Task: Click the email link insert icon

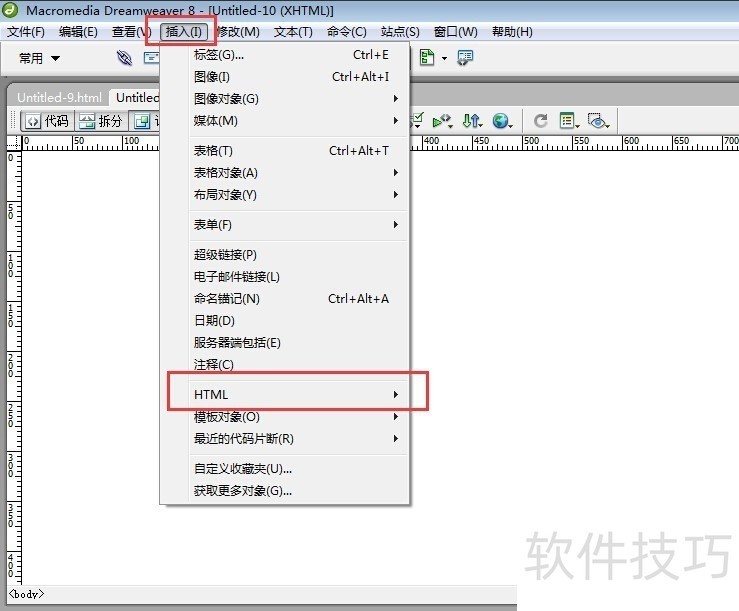Action: (x=151, y=58)
